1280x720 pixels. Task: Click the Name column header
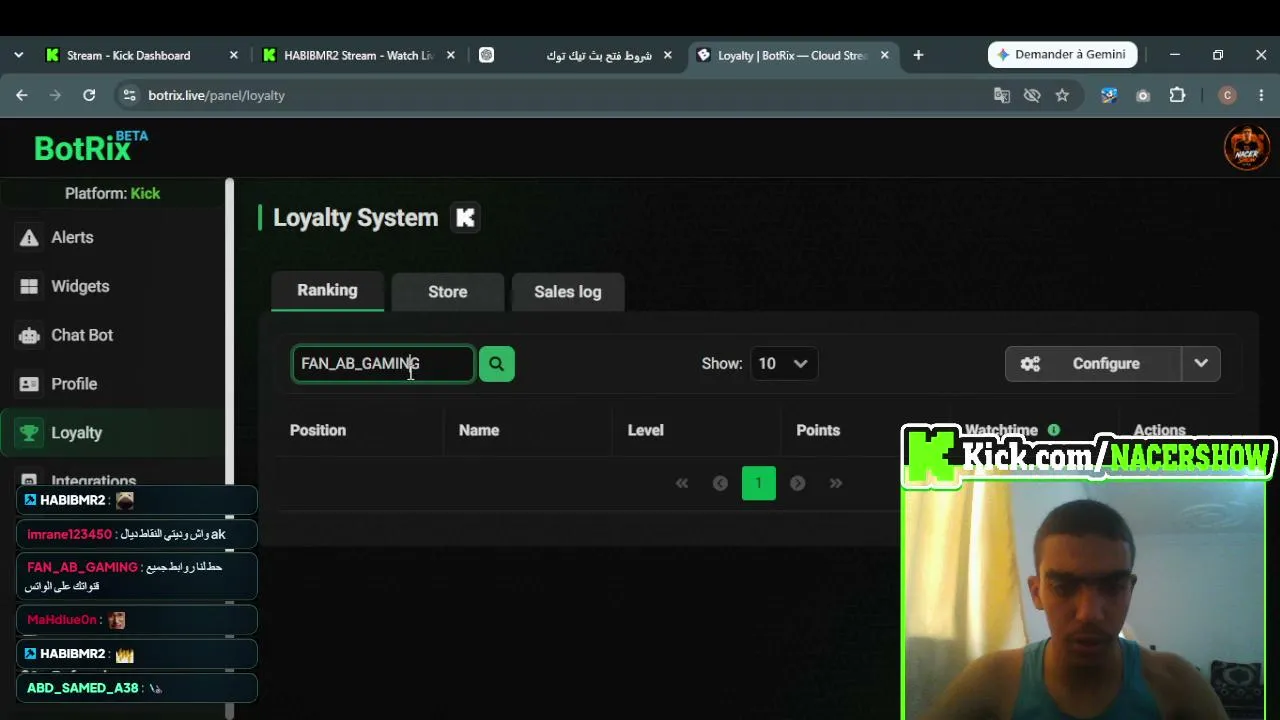tap(479, 430)
